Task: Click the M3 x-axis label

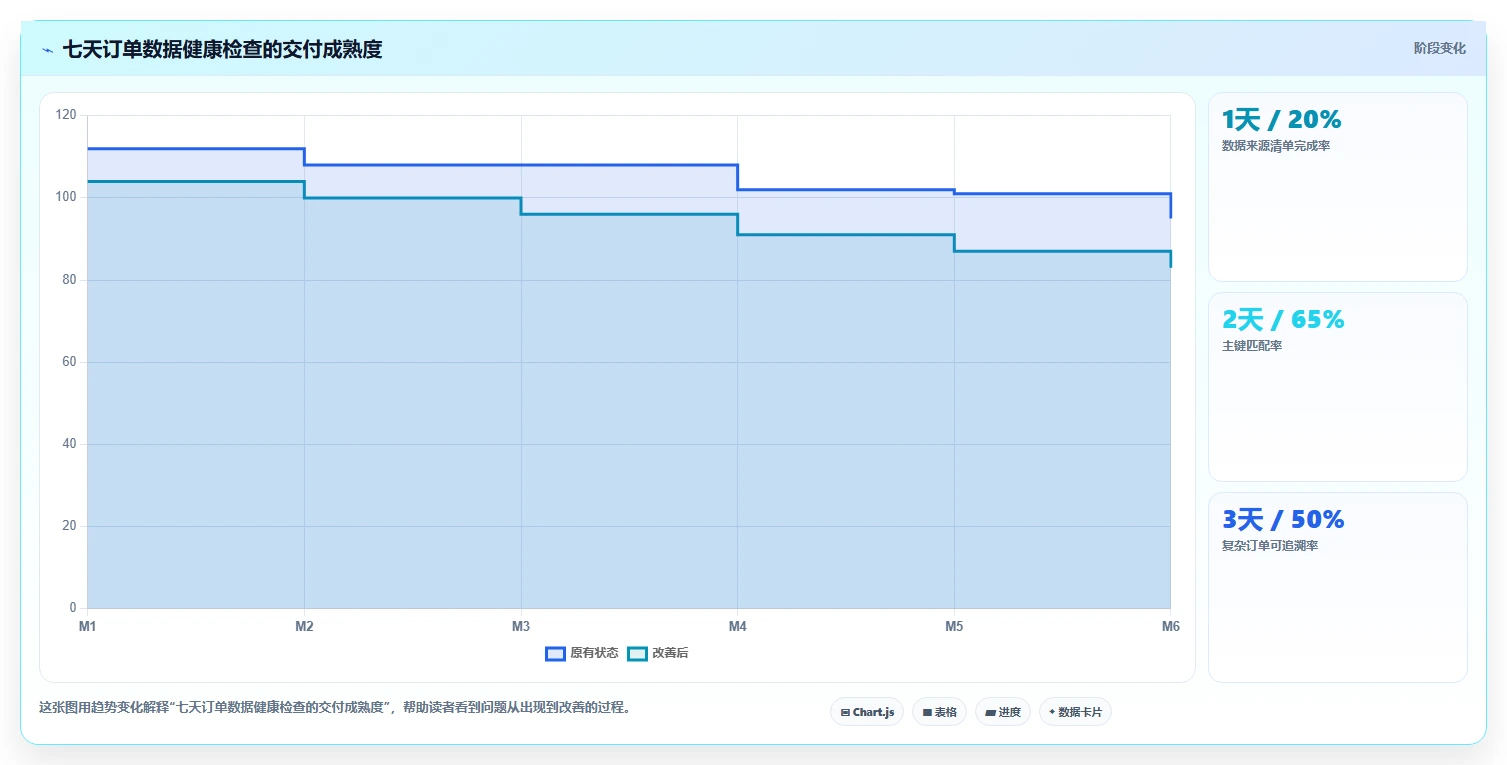Action: point(521,626)
